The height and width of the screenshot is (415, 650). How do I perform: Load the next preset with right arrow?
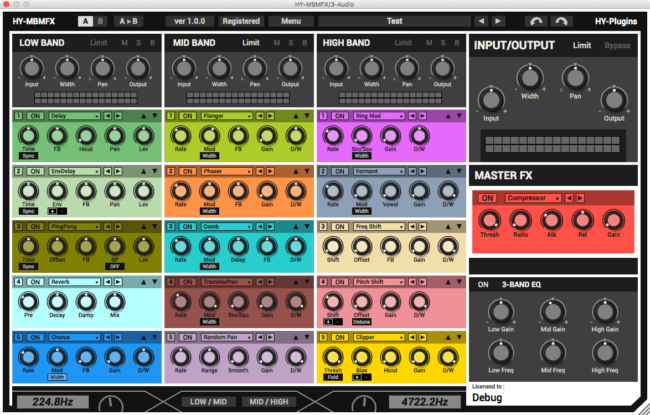[499, 21]
